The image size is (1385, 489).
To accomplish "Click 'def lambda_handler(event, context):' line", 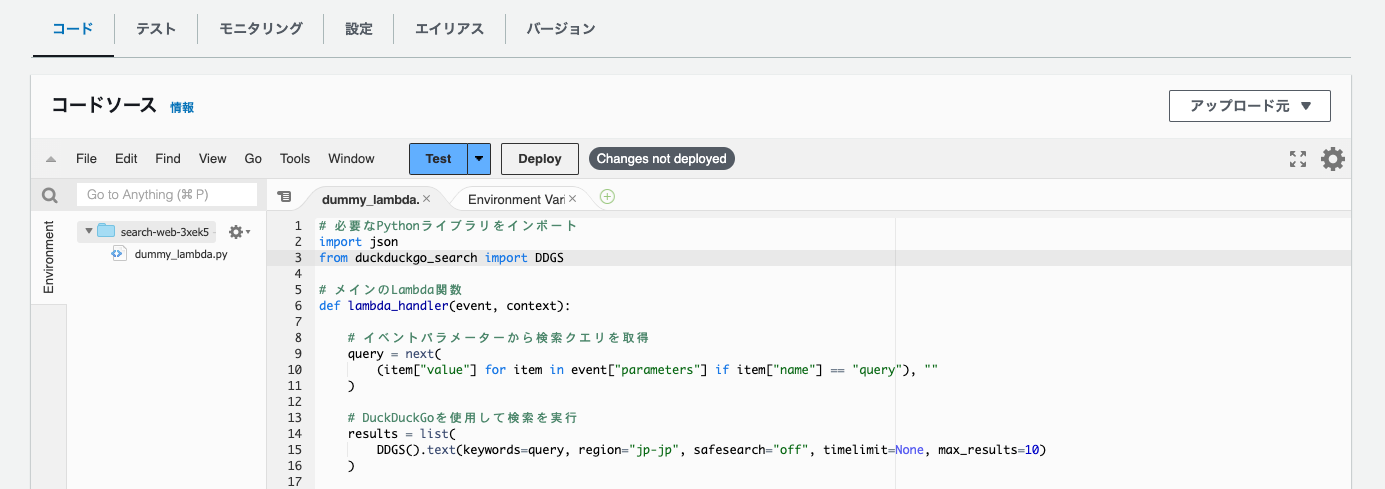I will point(444,306).
